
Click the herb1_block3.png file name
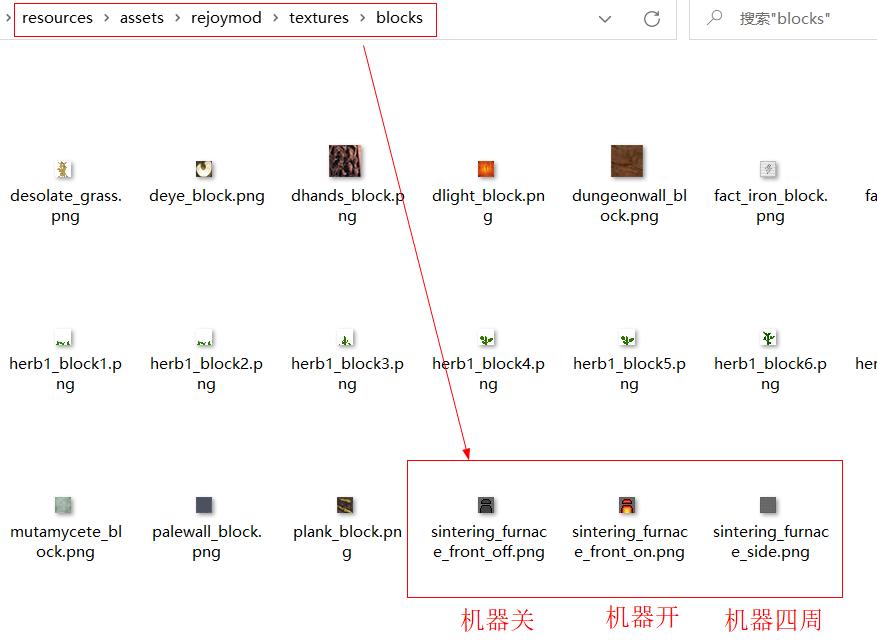tap(347, 374)
